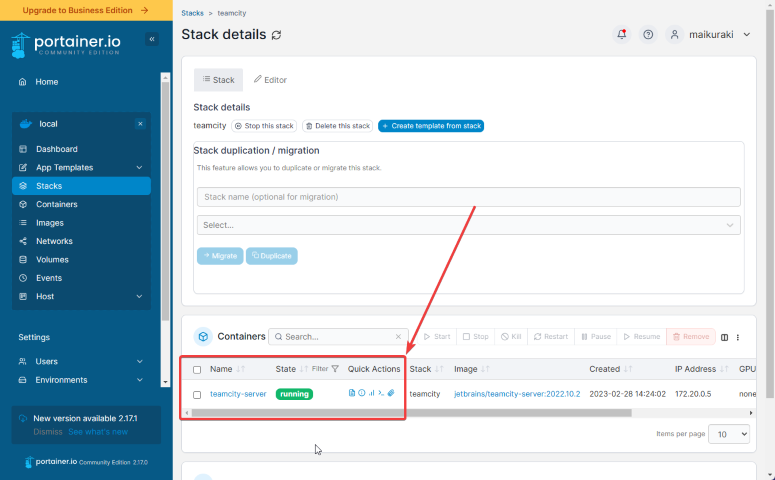Open stats quick action for teamcity-server

[x=371, y=393]
